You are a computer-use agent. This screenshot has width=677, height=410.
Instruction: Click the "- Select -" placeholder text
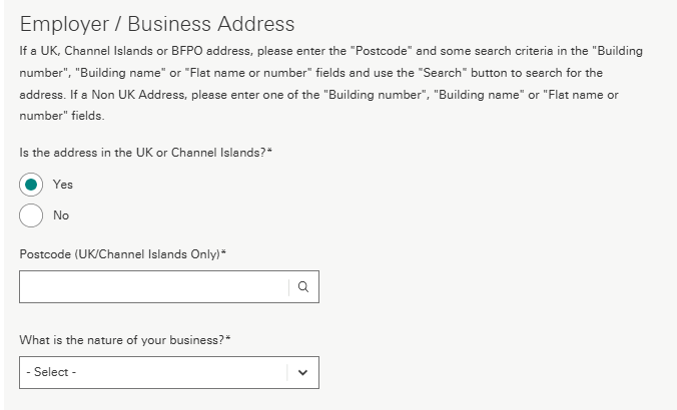(54, 372)
